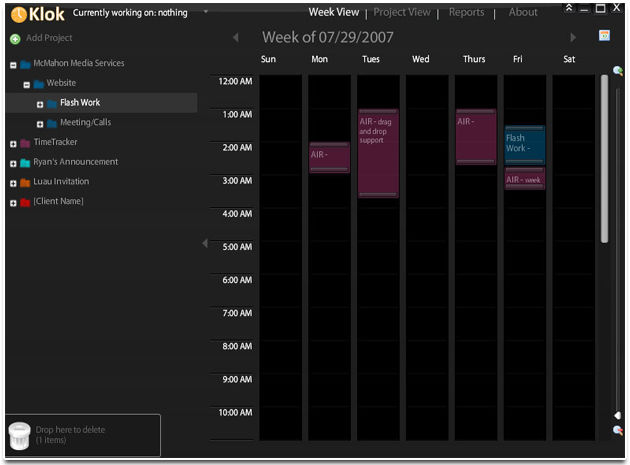The height and width of the screenshot is (465, 630).
Task: Select Thursday's AIR time entry
Action: pyautogui.click(x=476, y=137)
